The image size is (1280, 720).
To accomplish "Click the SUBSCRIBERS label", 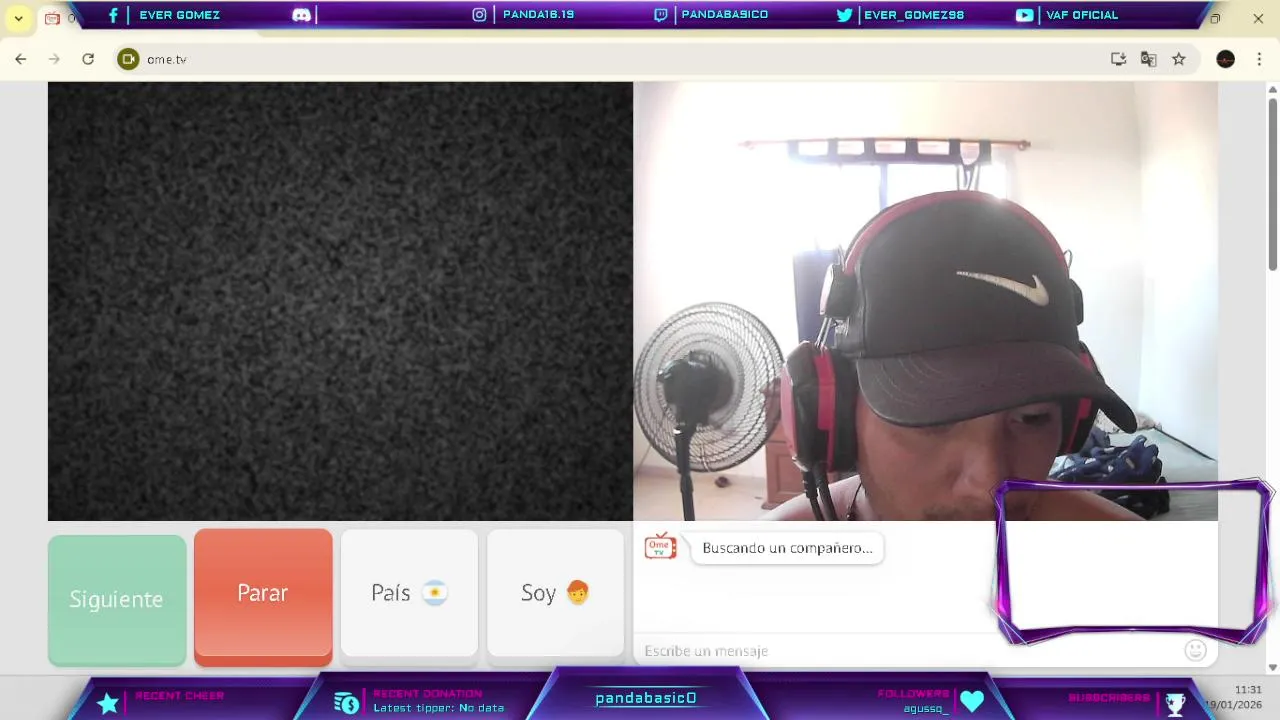I will pos(1109,697).
